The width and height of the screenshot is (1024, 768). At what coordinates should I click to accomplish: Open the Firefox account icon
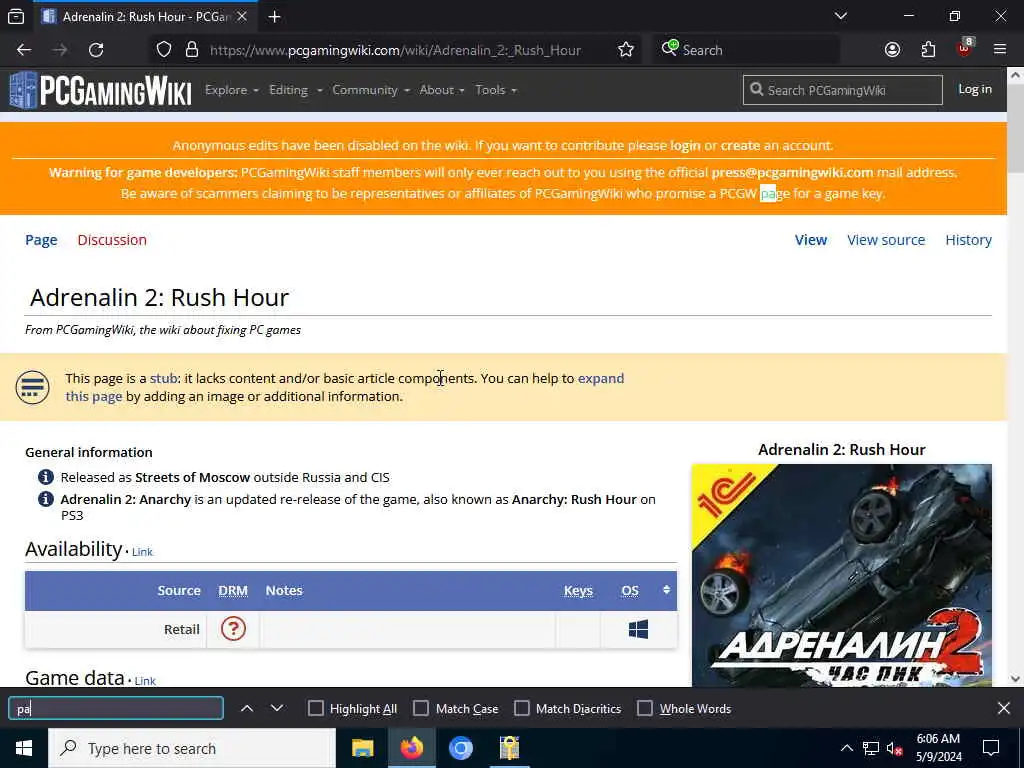coord(892,50)
